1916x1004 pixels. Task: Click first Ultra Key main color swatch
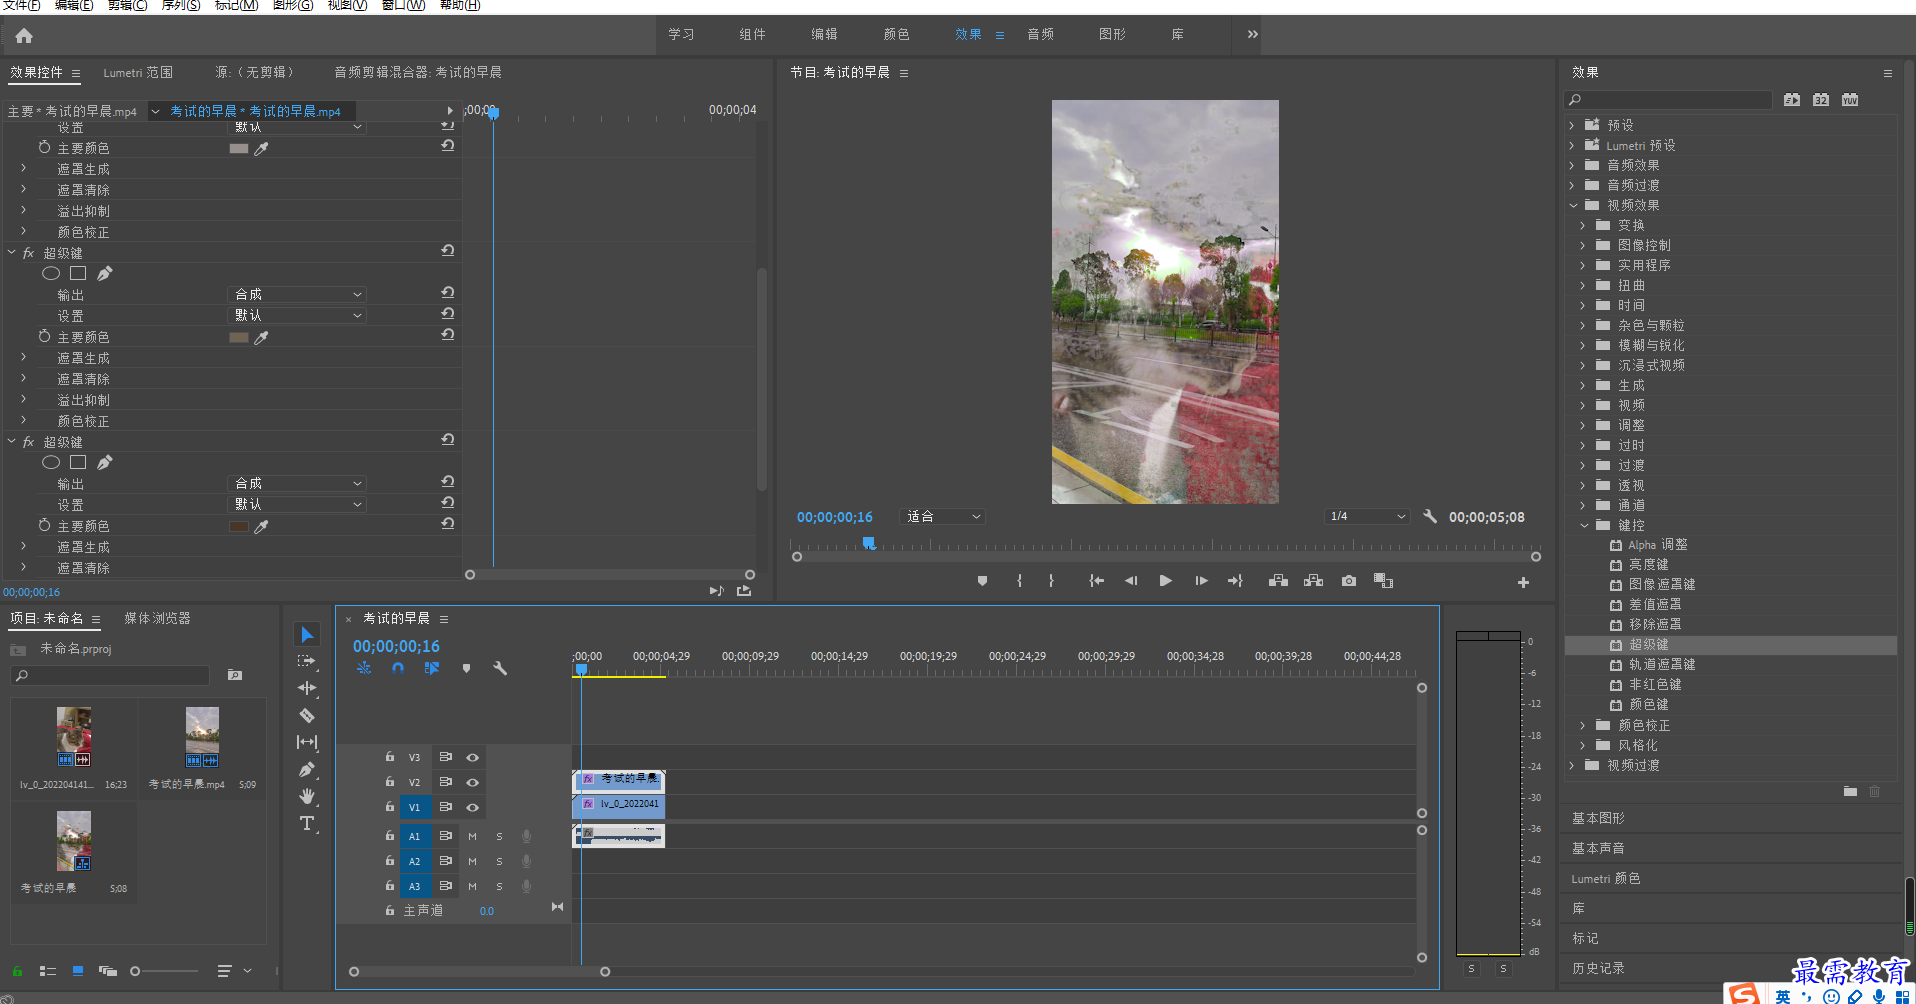click(239, 148)
